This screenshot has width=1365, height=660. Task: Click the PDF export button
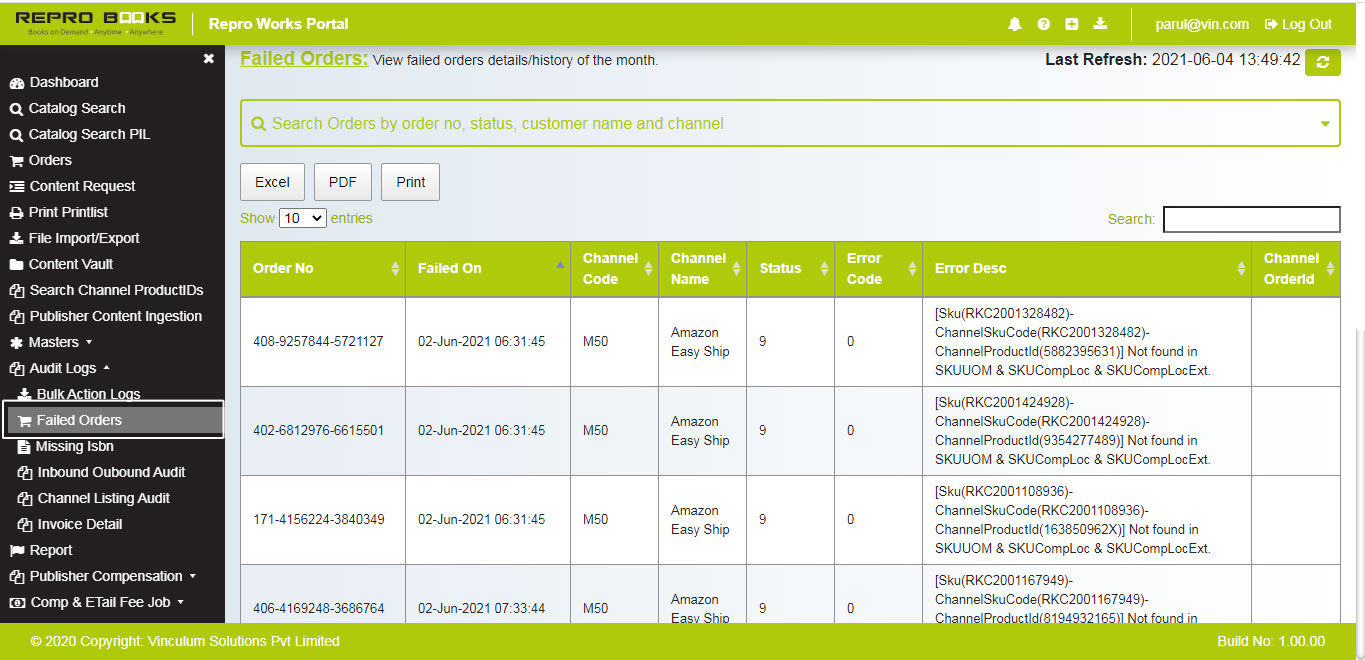[x=342, y=182]
